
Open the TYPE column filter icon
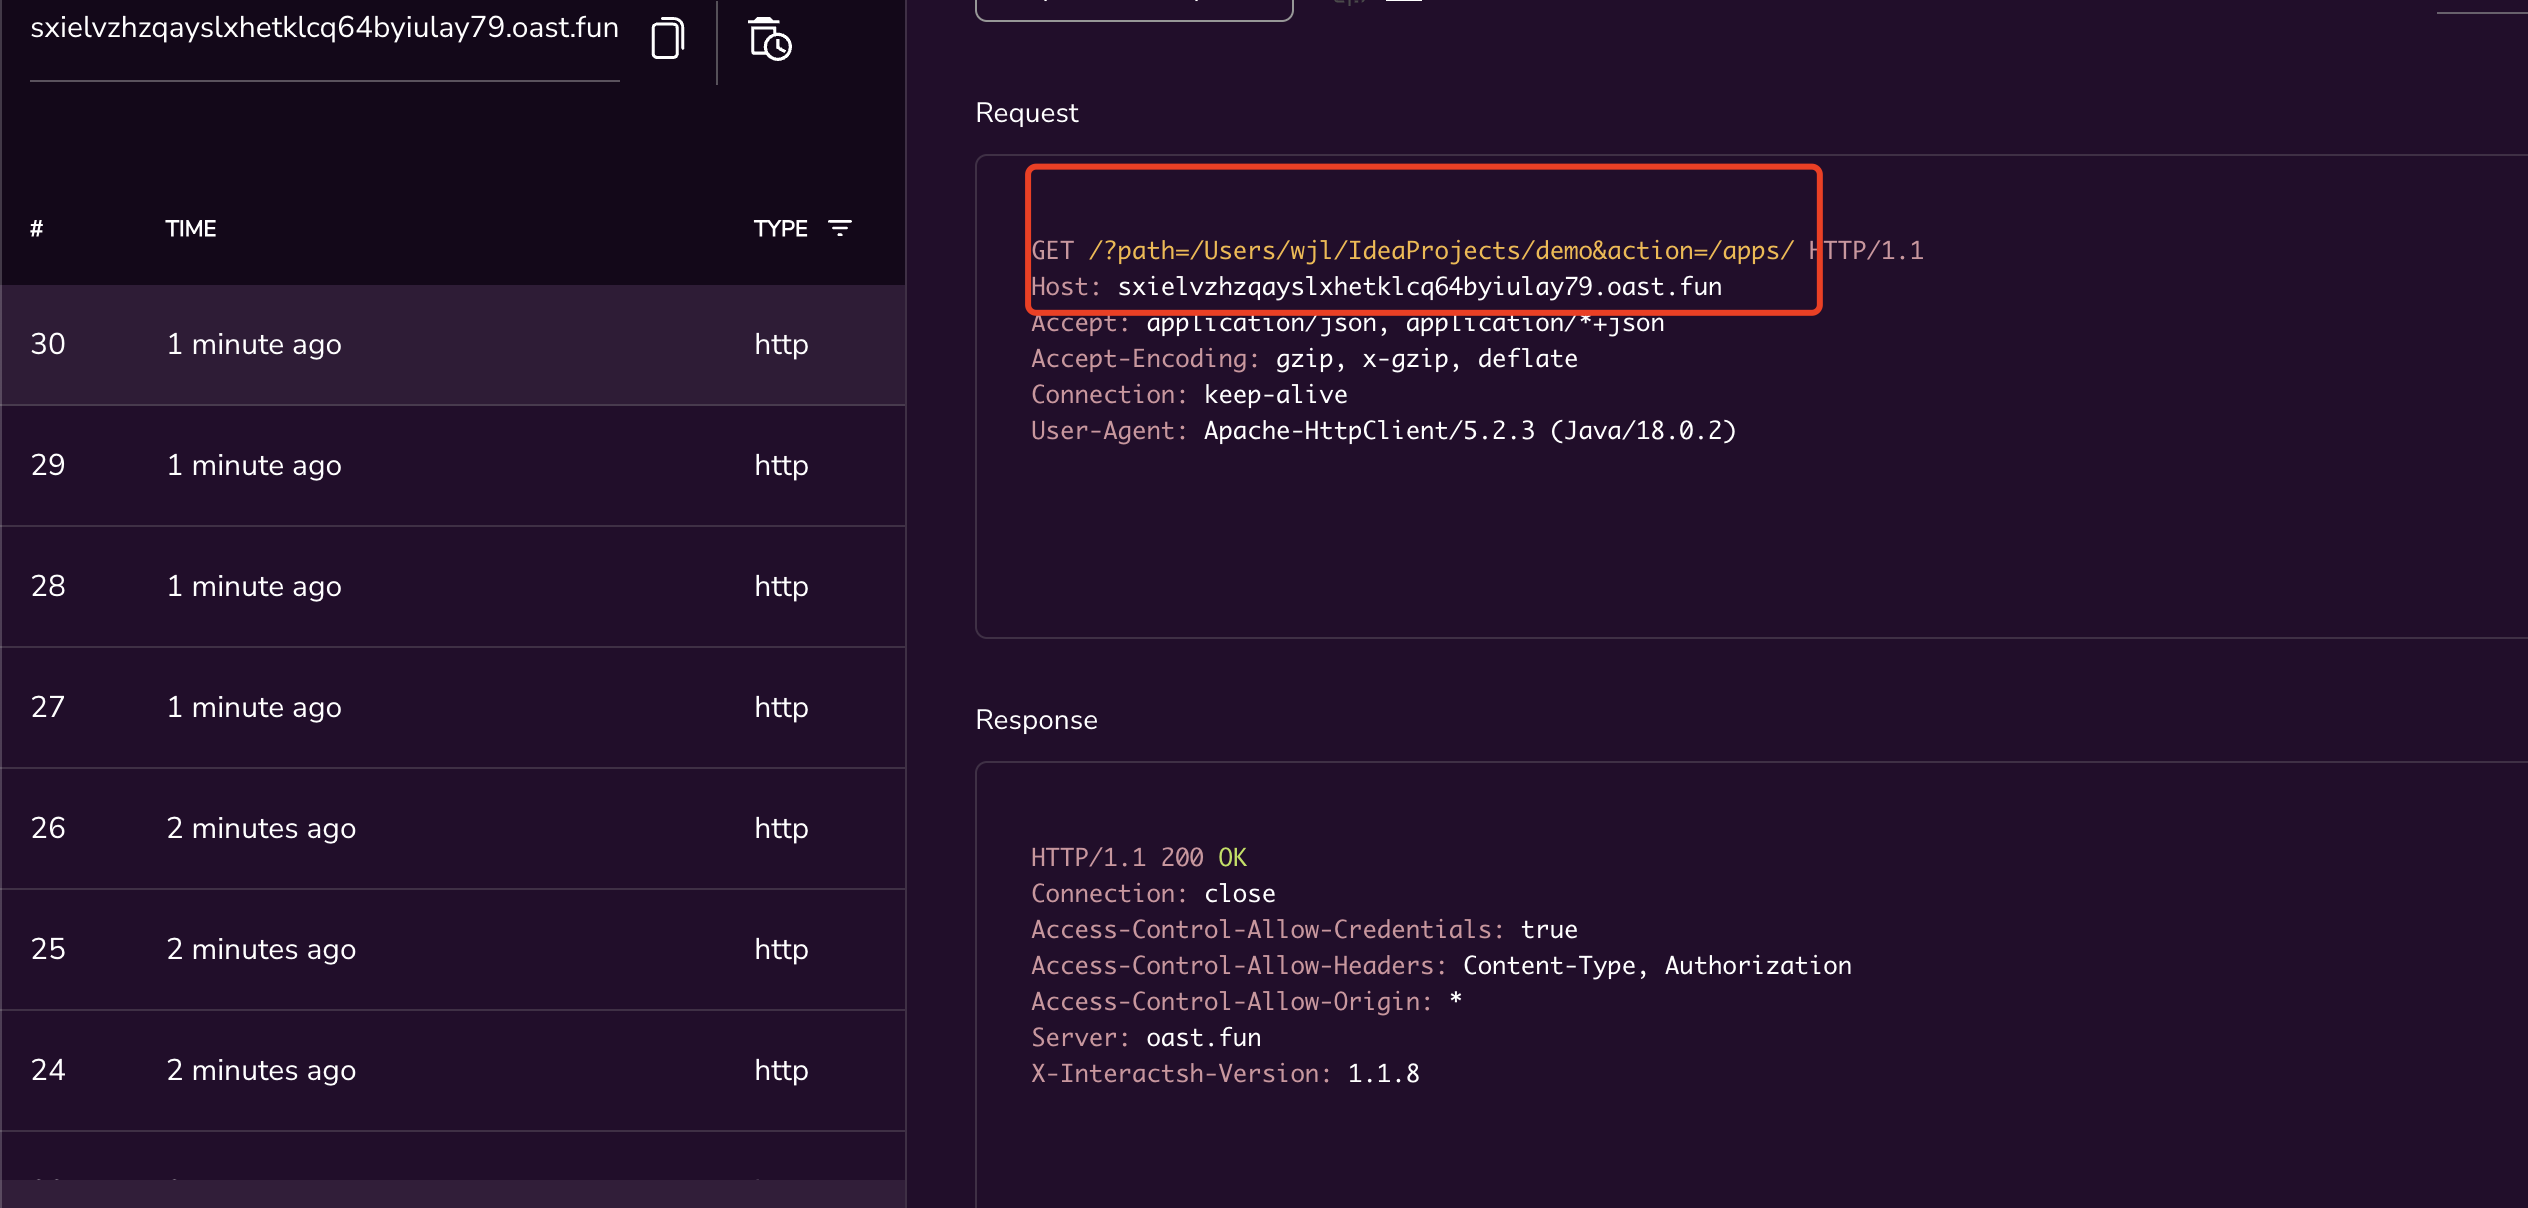click(840, 228)
